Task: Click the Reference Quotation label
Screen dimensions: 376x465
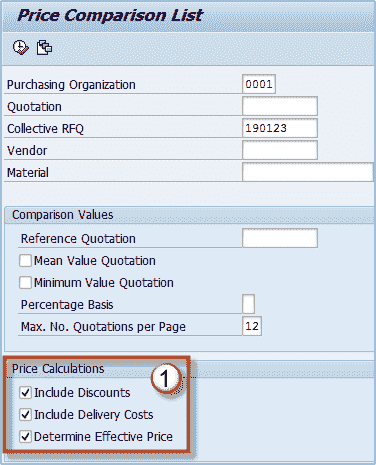Action: 78,239
